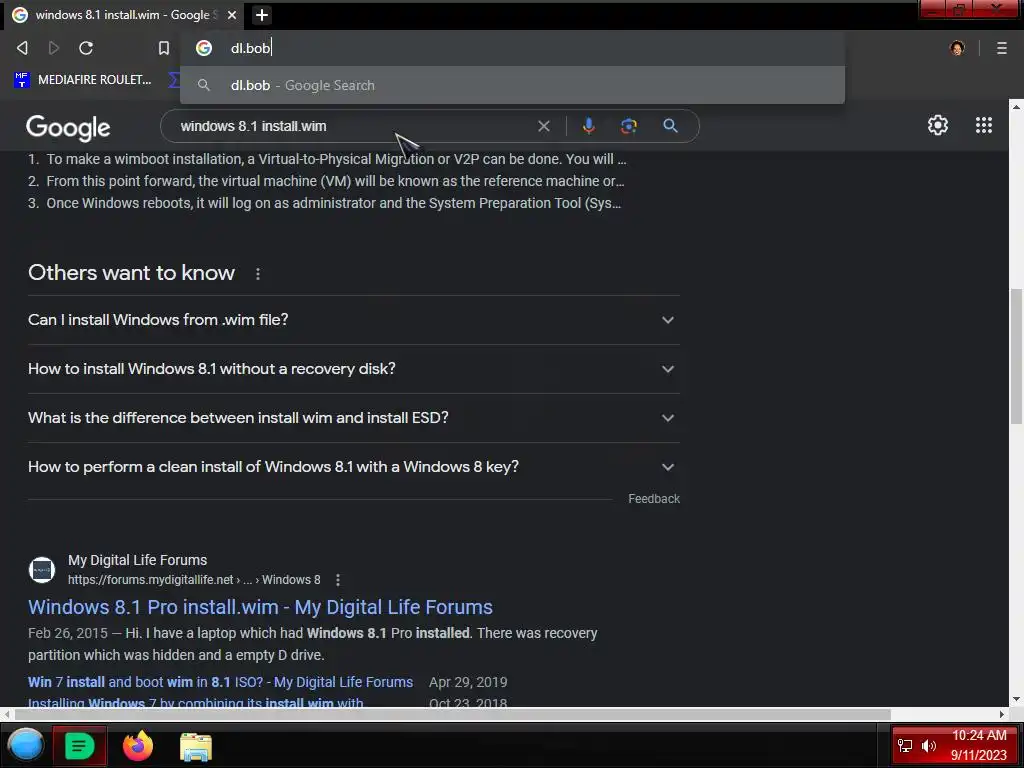Click the 'My Digital Life Forums' site name

(x=137, y=560)
